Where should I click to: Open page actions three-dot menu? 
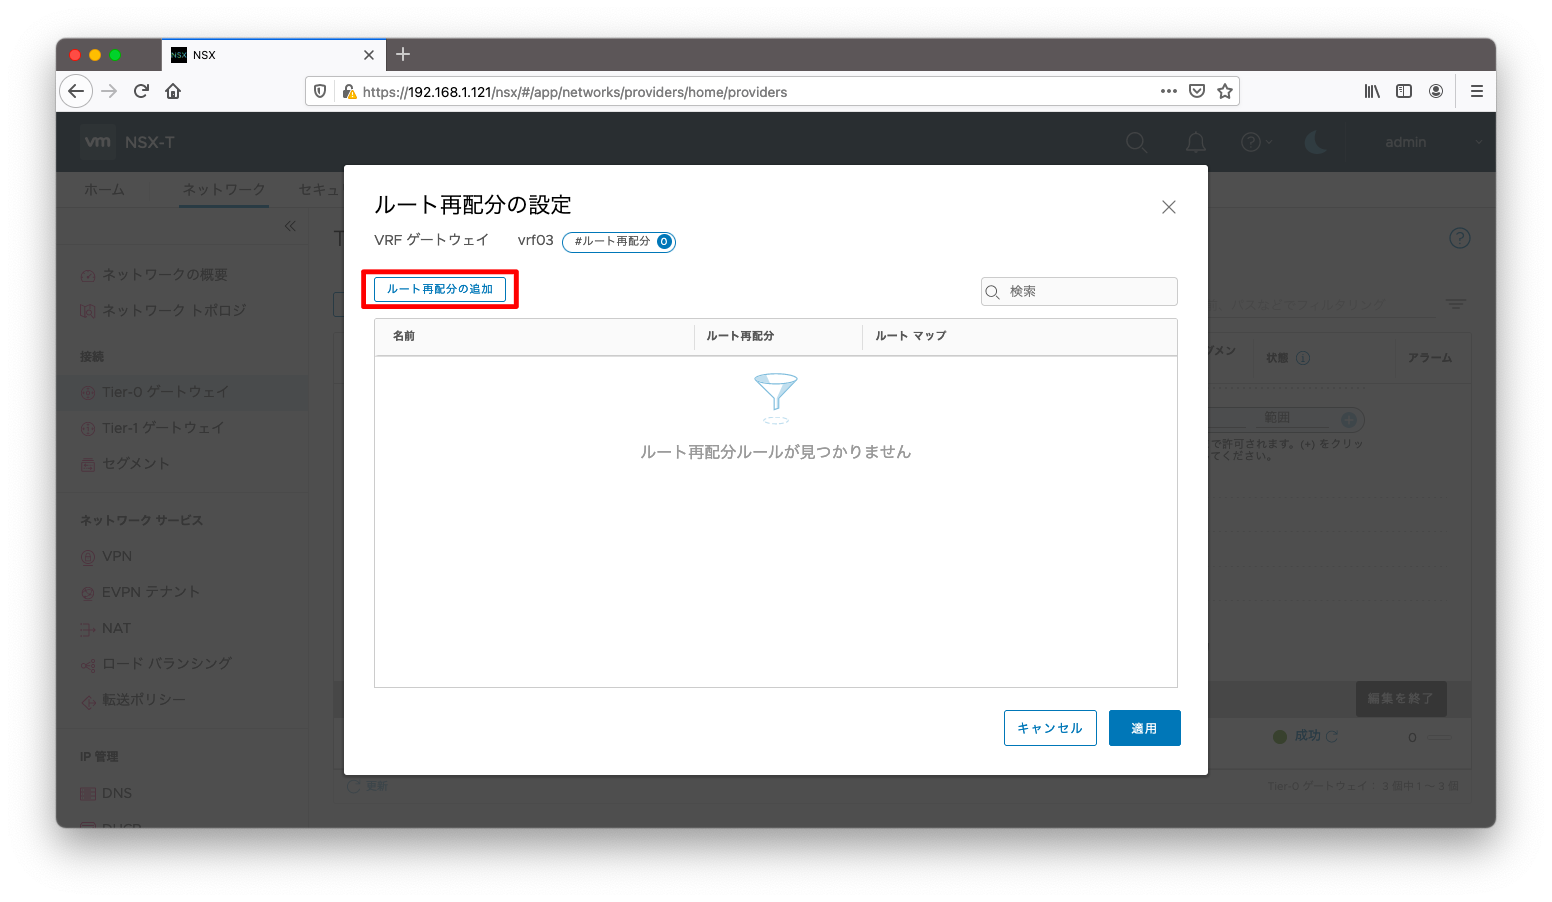click(x=1168, y=91)
